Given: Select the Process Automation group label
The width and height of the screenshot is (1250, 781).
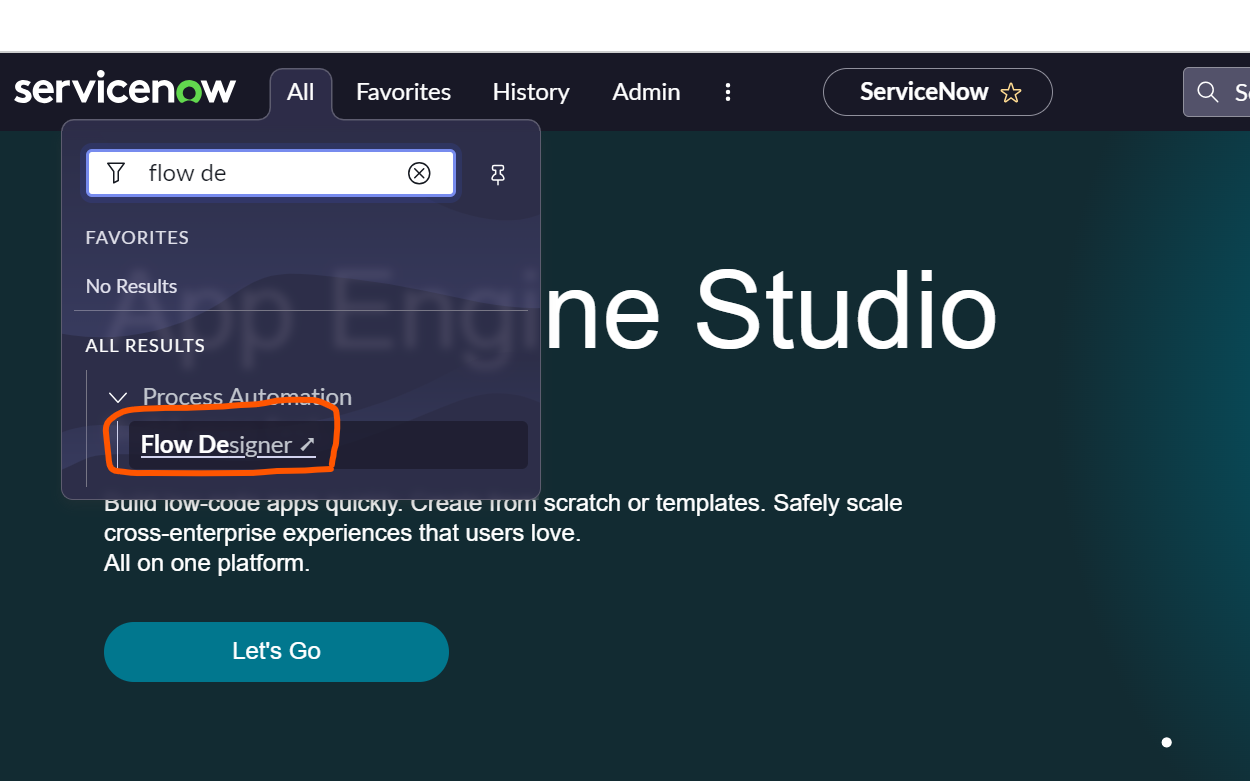Looking at the screenshot, I should click(x=247, y=396).
